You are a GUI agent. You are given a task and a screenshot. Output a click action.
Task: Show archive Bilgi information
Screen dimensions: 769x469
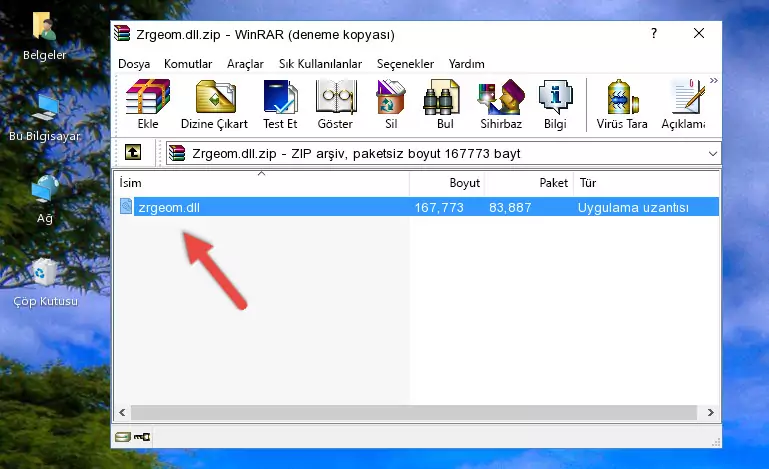(555, 104)
